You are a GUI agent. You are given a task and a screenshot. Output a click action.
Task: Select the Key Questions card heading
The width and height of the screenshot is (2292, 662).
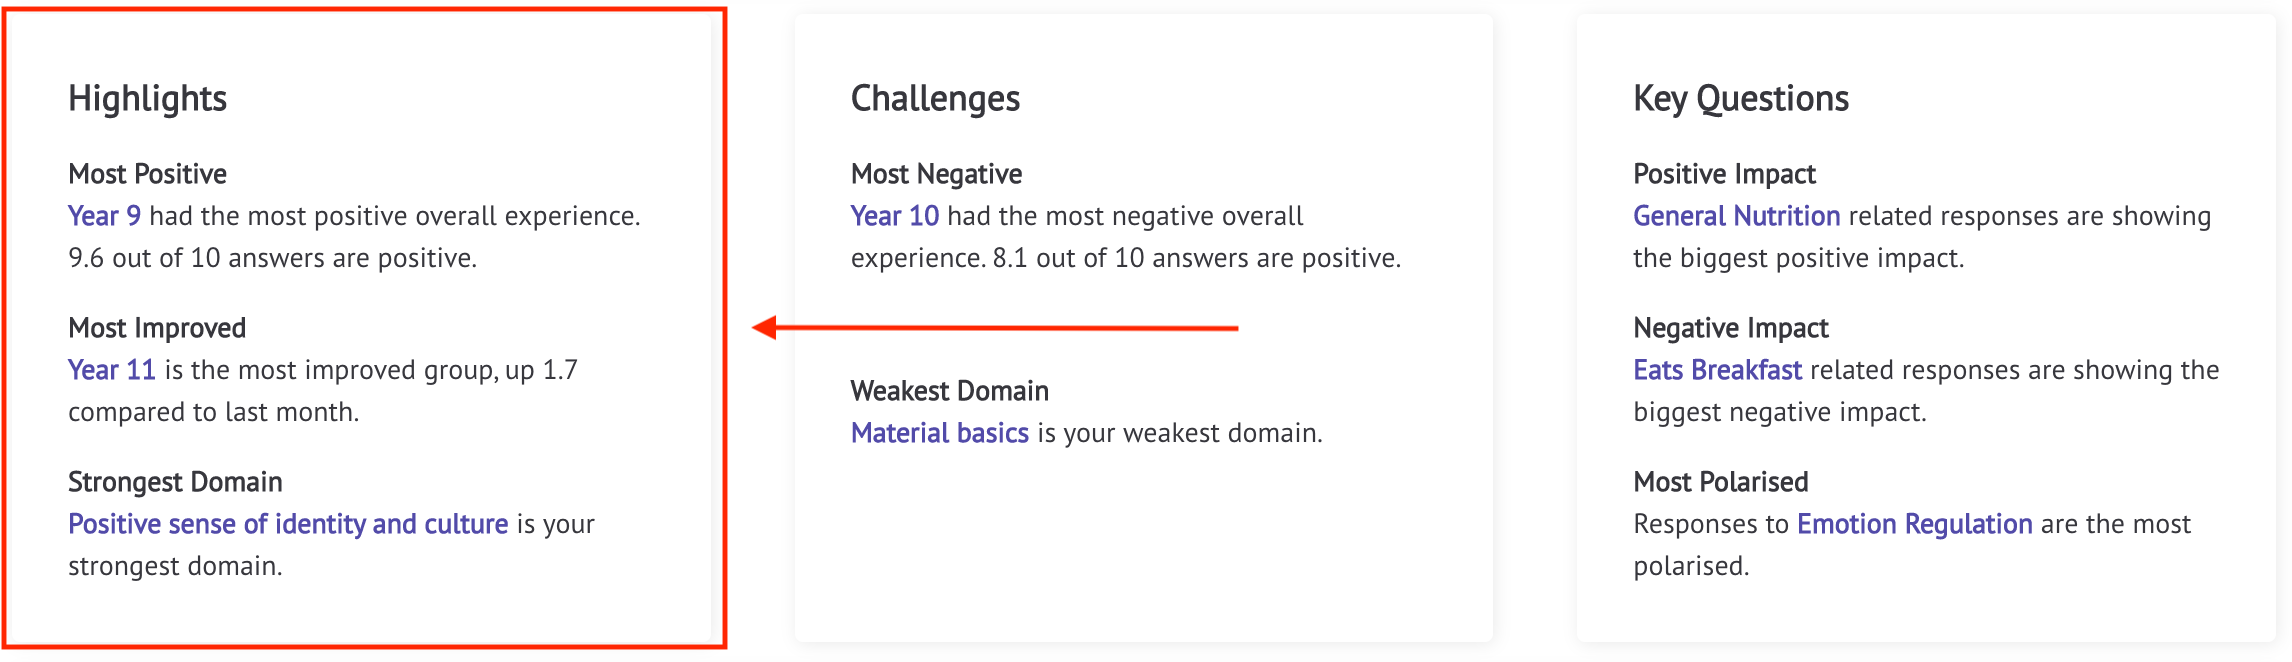click(x=1741, y=99)
